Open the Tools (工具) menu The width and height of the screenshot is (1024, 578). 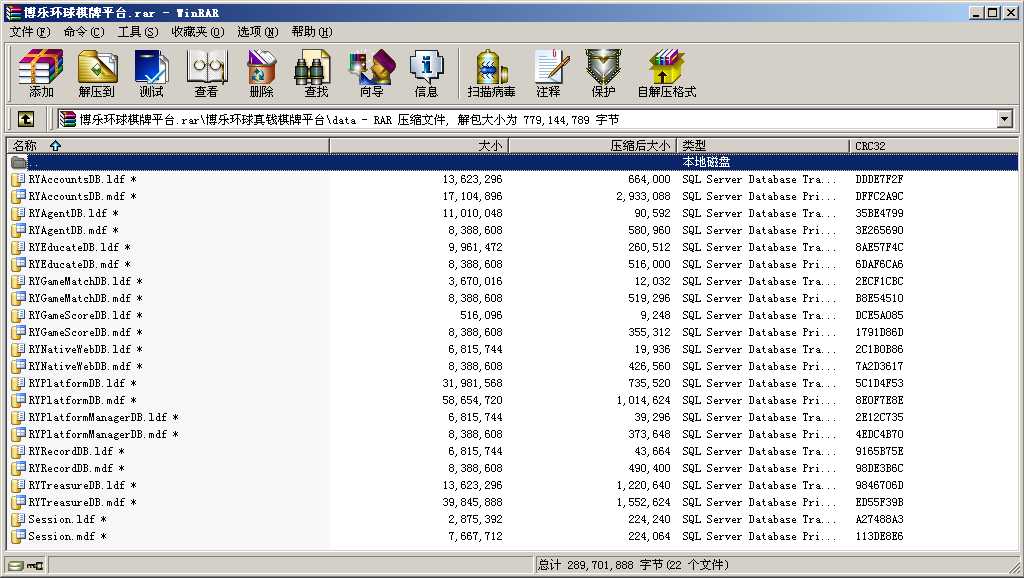click(x=138, y=31)
